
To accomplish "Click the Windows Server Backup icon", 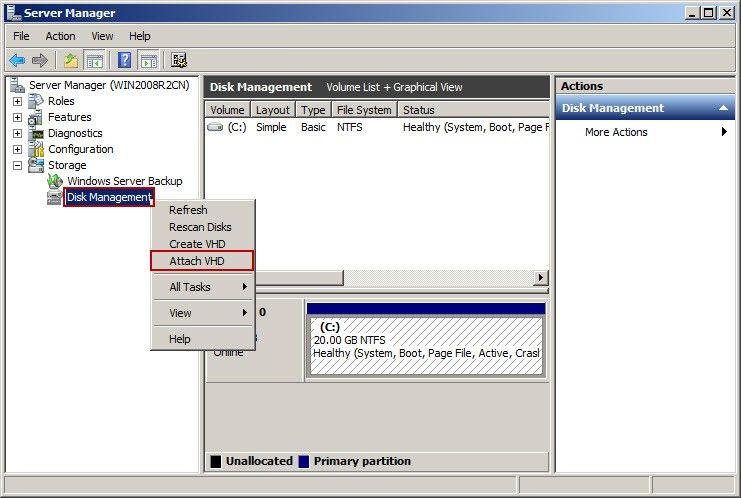I will tap(55, 181).
